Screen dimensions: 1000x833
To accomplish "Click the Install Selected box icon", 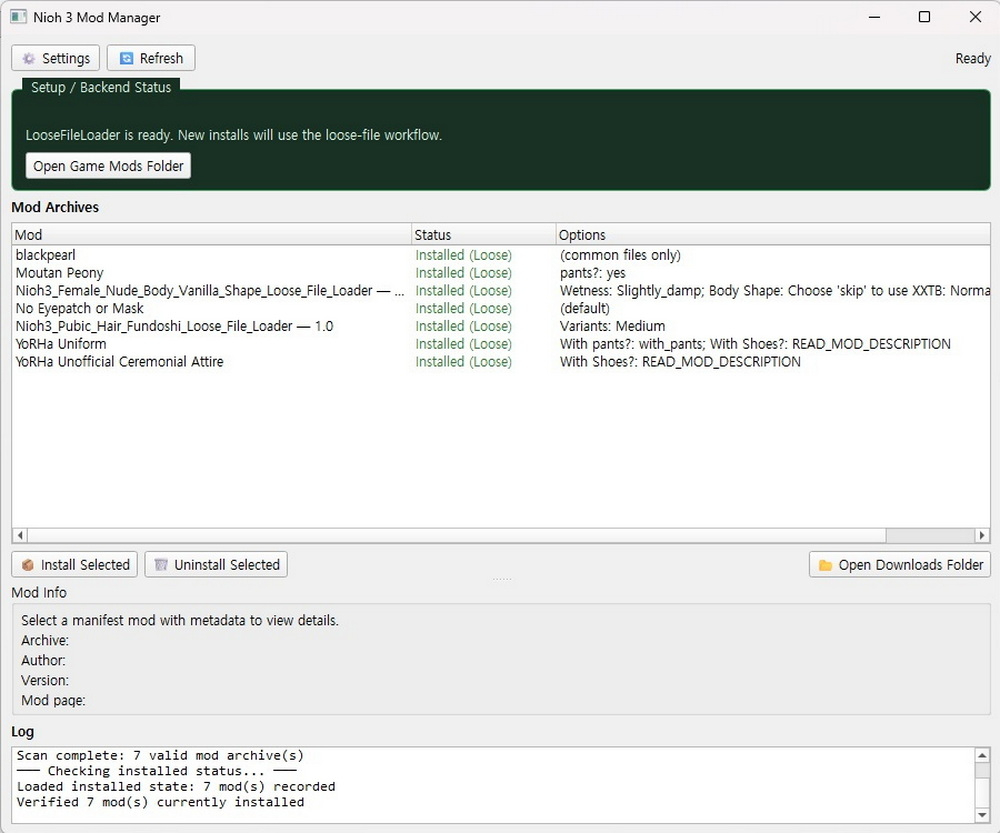I will point(27,565).
